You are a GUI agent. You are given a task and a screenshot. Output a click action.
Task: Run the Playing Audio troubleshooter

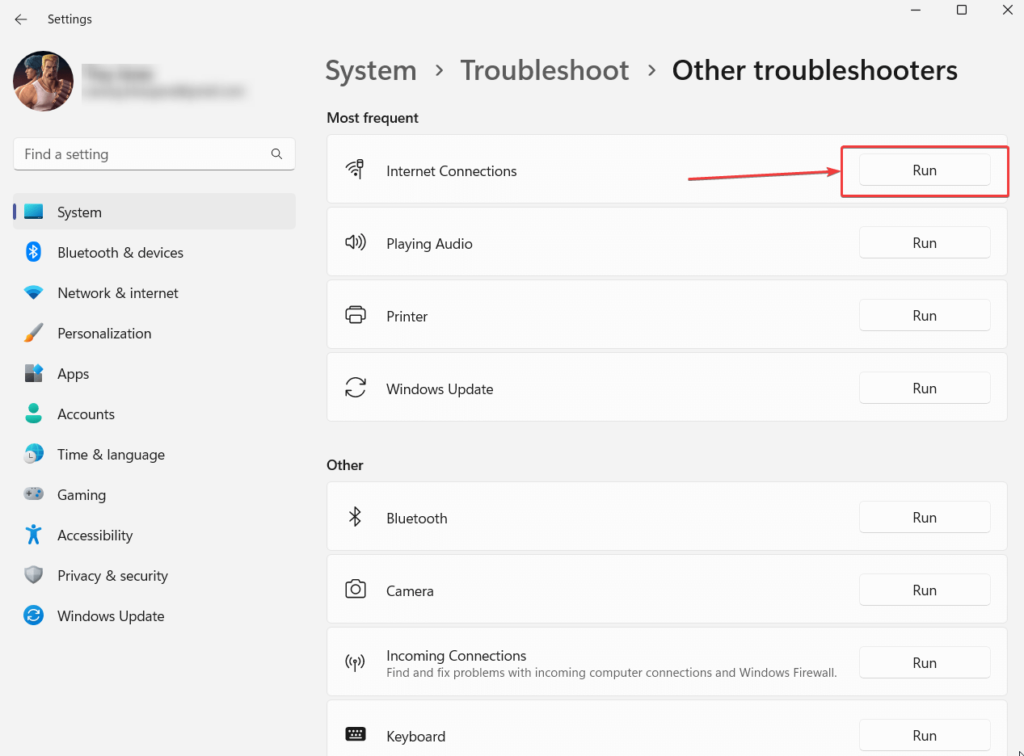924,243
